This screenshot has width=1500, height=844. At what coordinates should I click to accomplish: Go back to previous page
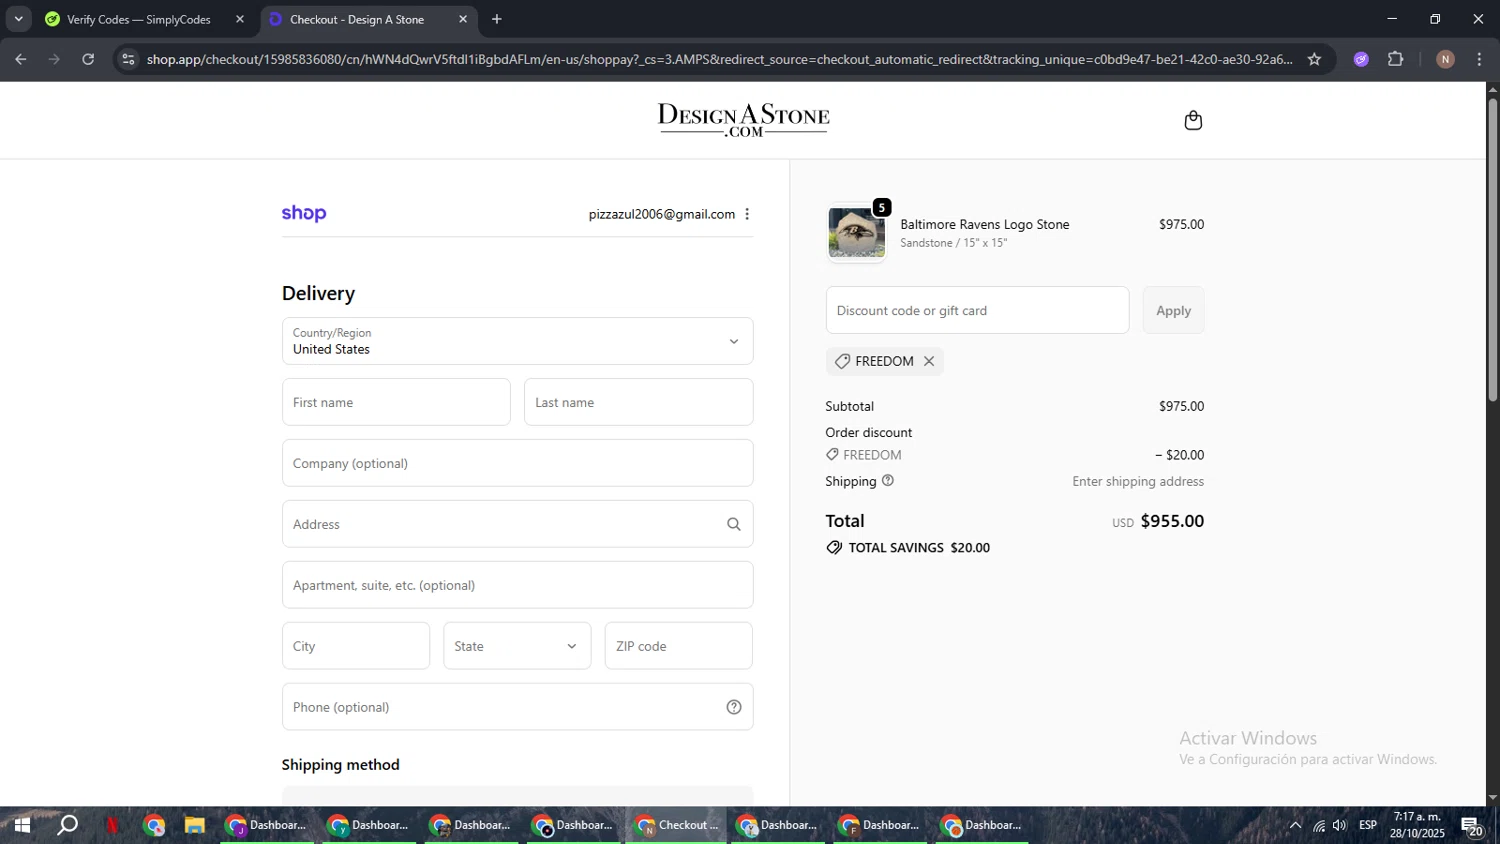pyautogui.click(x=21, y=59)
